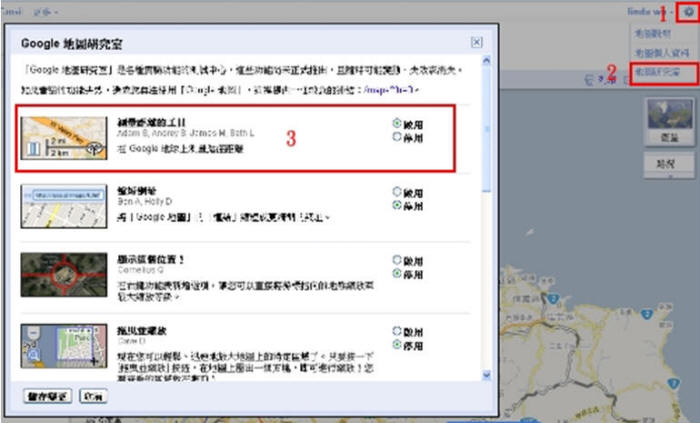700x423 pixels.
Task: Click the feature title above 'Cornelius G'
Action: click(x=150, y=259)
